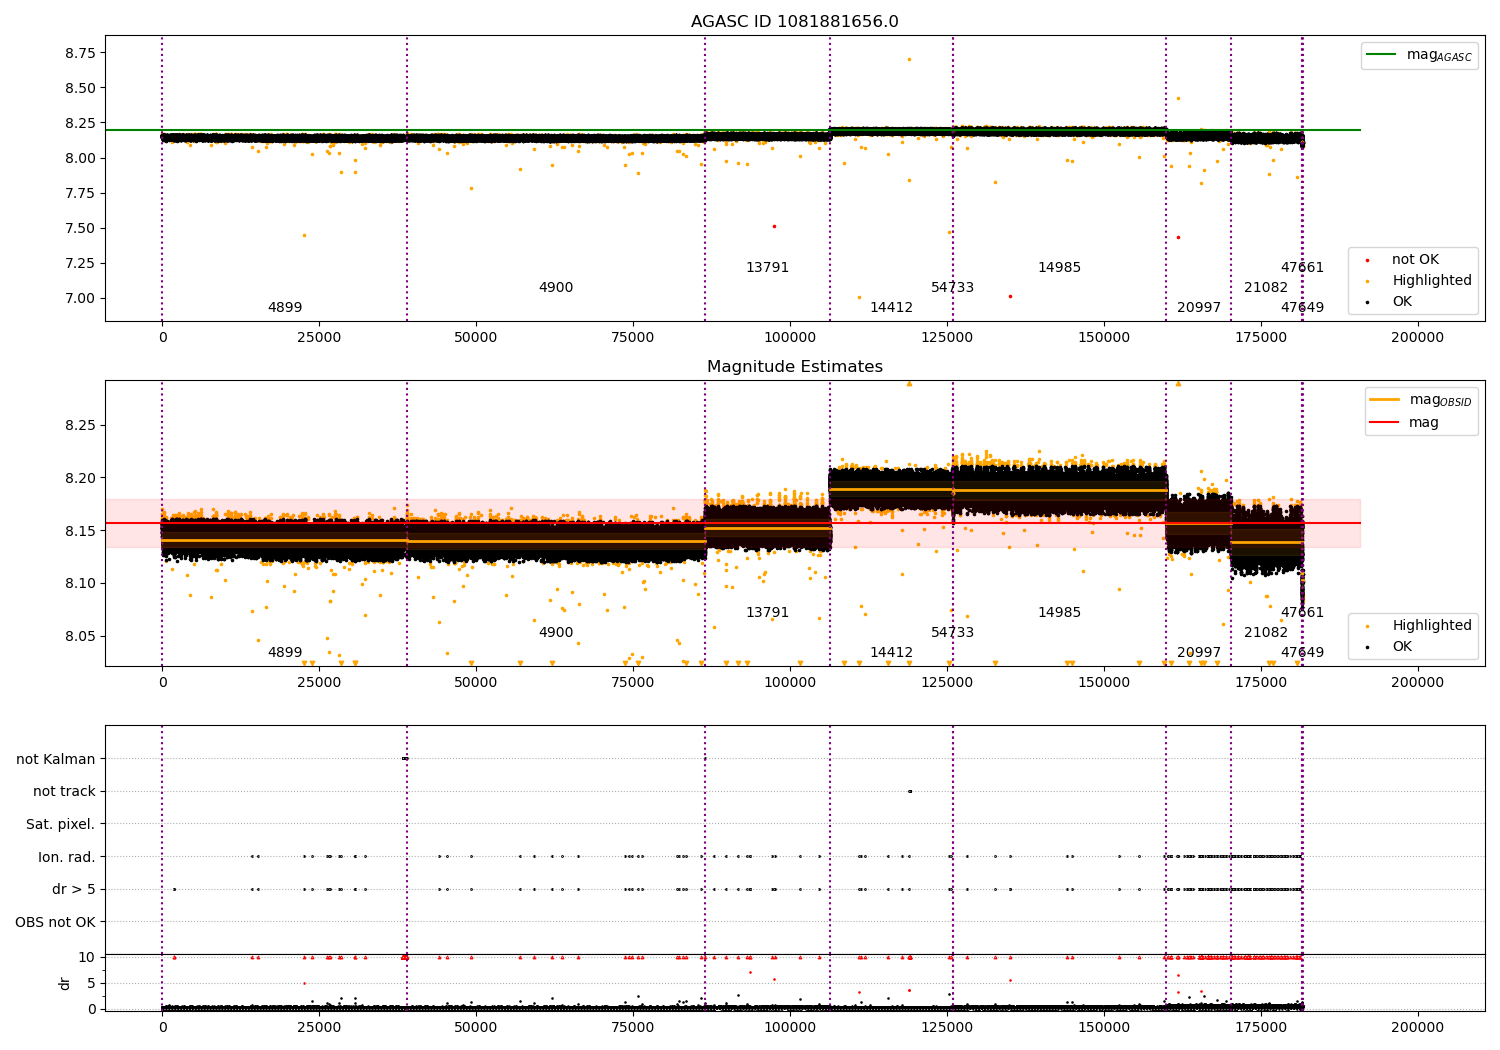Viewport: 1500px width, 1050px height.
Task: Click obsid label 13791 in AGASC ID plot
Action: click(x=767, y=268)
